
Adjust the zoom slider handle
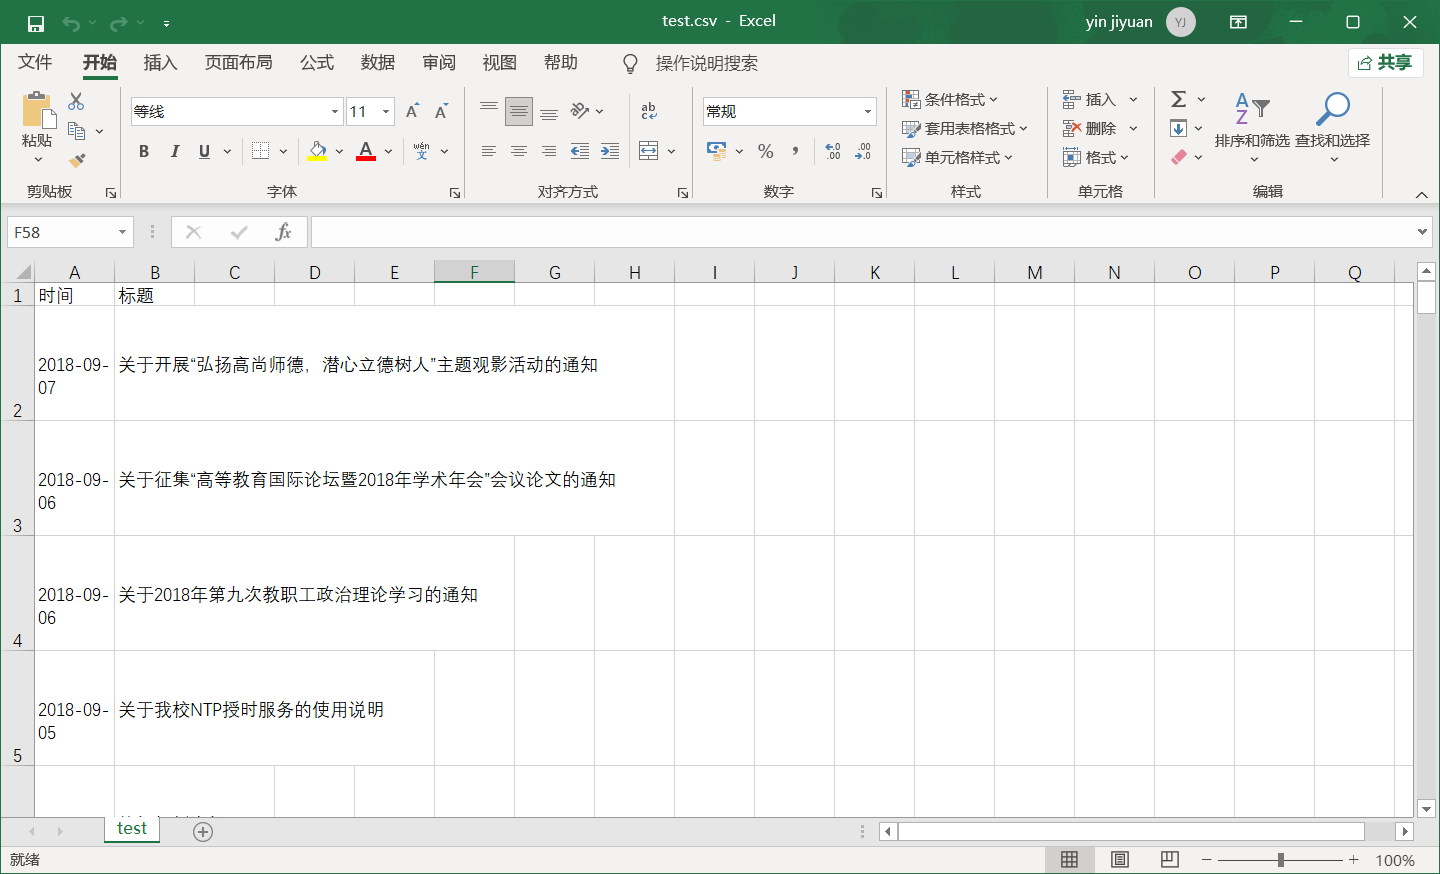tap(1281, 860)
